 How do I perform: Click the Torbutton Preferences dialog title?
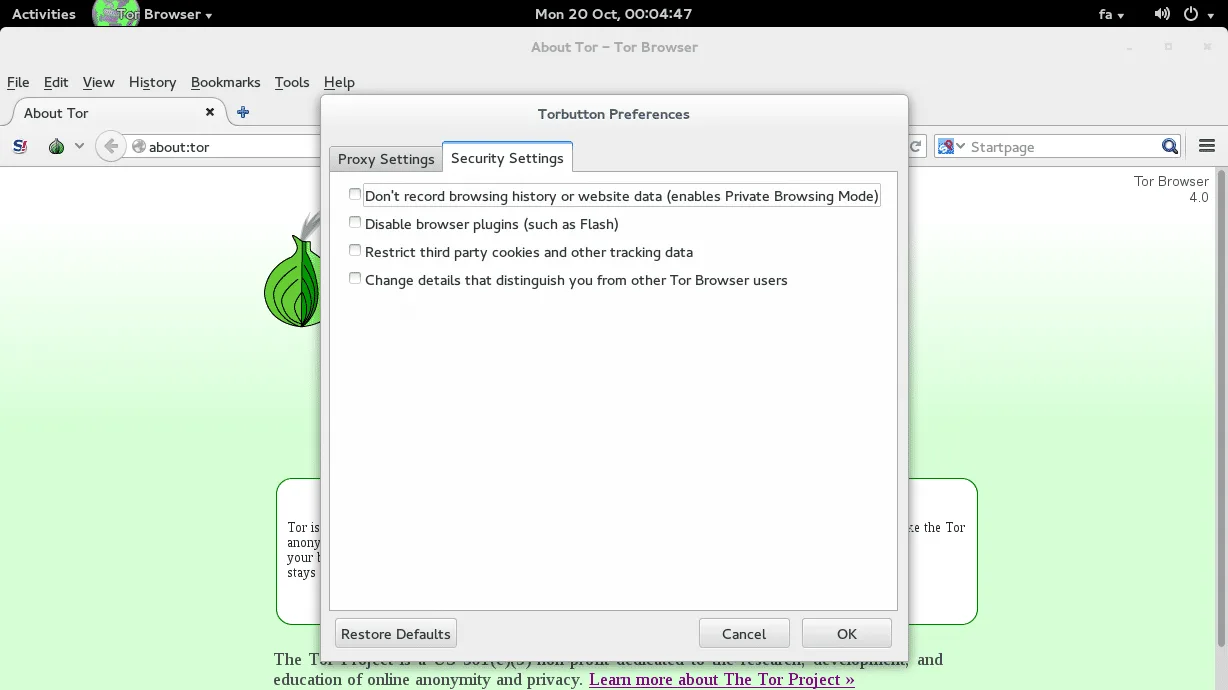point(613,114)
